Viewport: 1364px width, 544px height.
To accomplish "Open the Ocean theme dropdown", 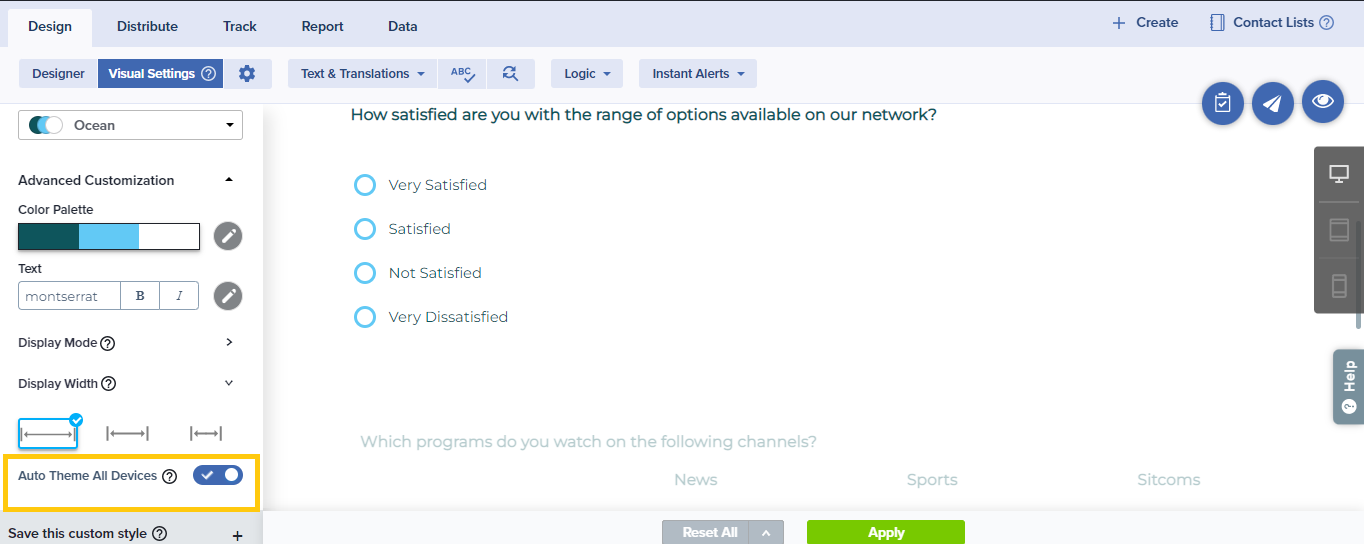I will (130, 125).
